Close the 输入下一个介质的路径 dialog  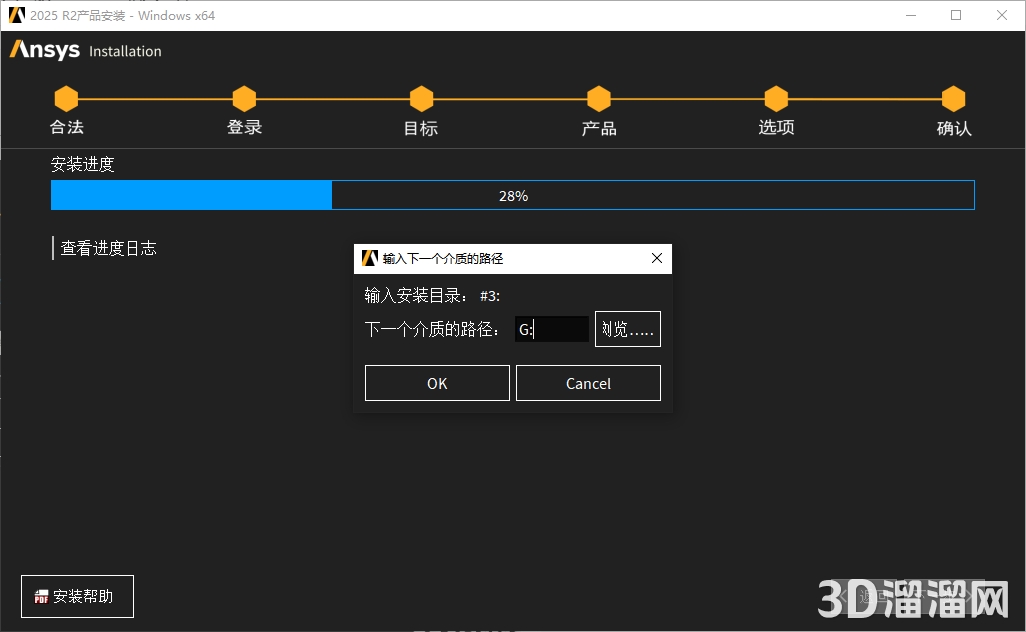(657, 258)
